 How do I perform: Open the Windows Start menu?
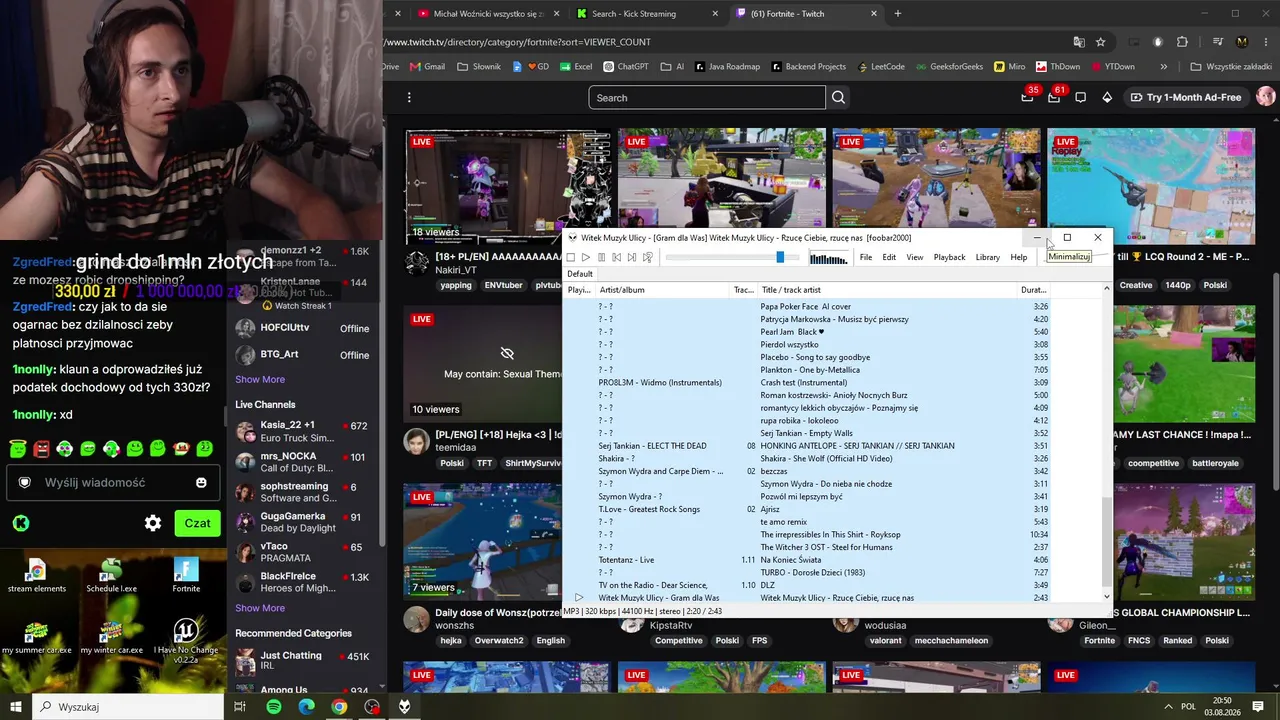pyautogui.click(x=16, y=707)
